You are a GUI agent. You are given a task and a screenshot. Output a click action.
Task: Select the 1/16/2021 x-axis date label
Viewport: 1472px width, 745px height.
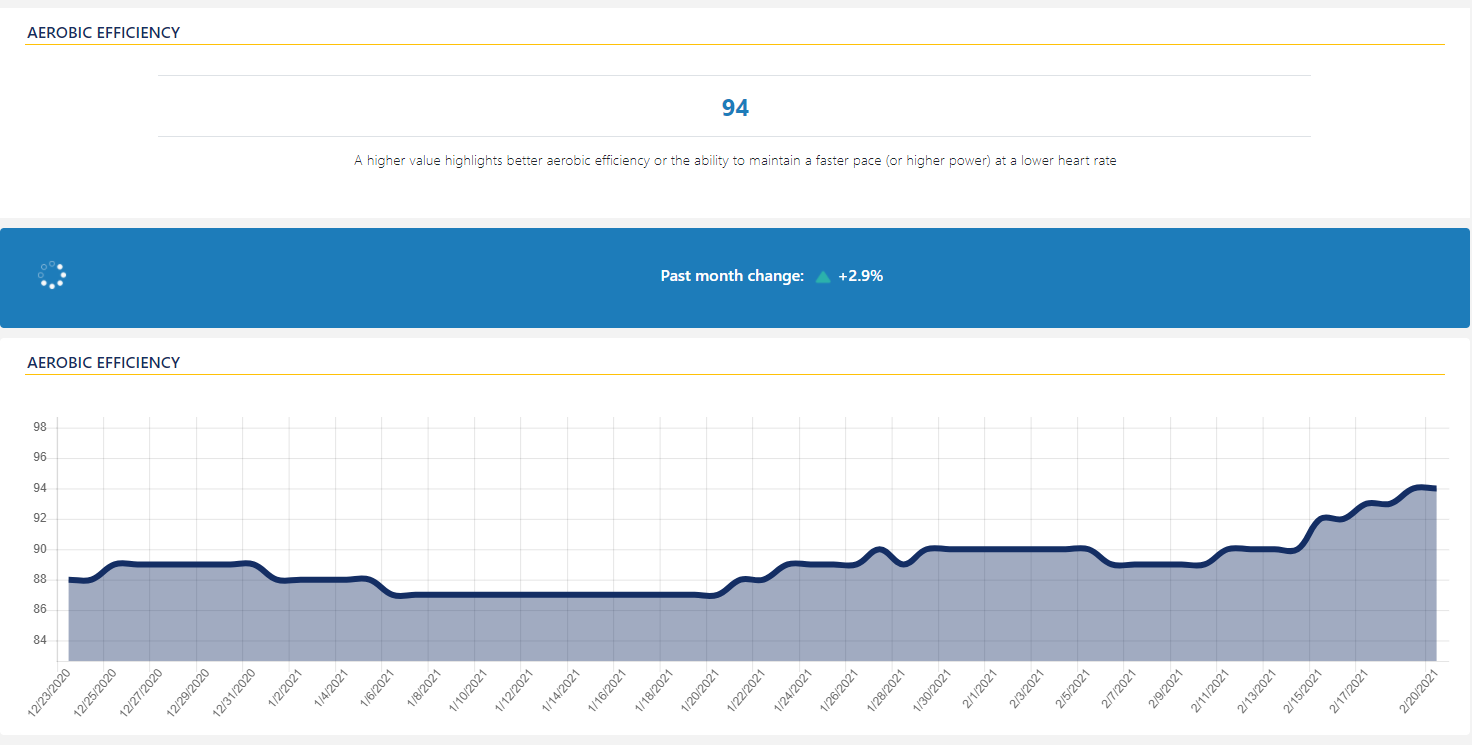[x=607, y=690]
